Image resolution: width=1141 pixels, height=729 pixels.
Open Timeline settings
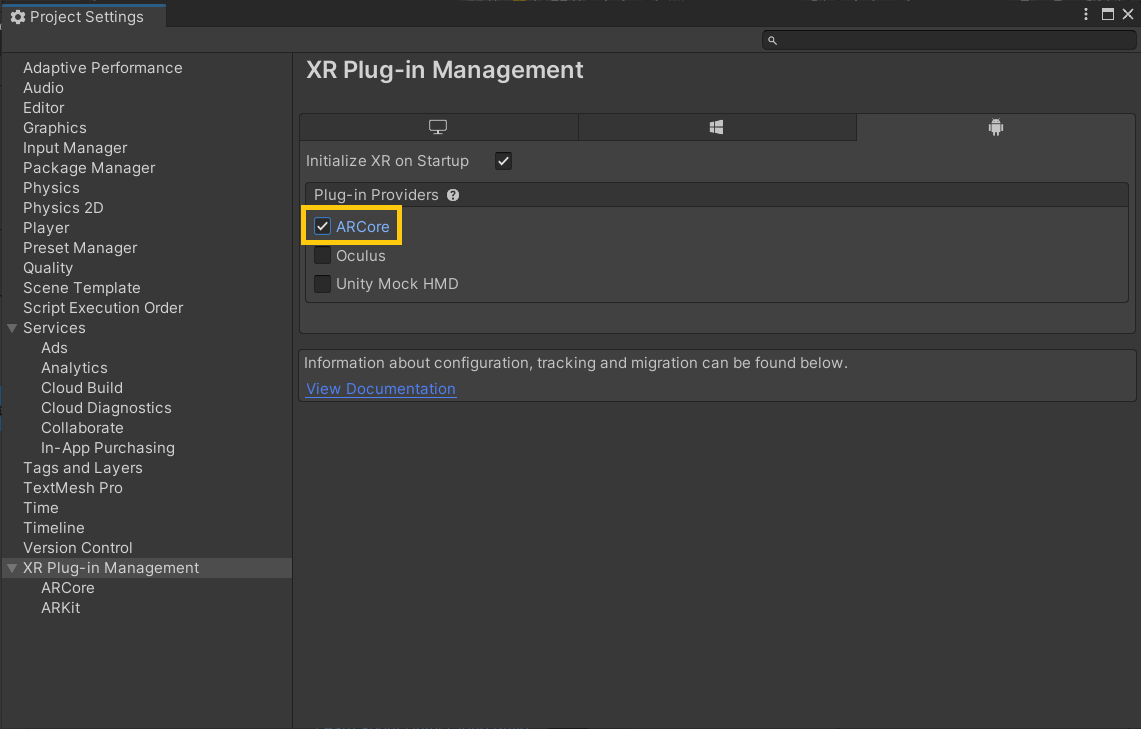tap(54, 528)
